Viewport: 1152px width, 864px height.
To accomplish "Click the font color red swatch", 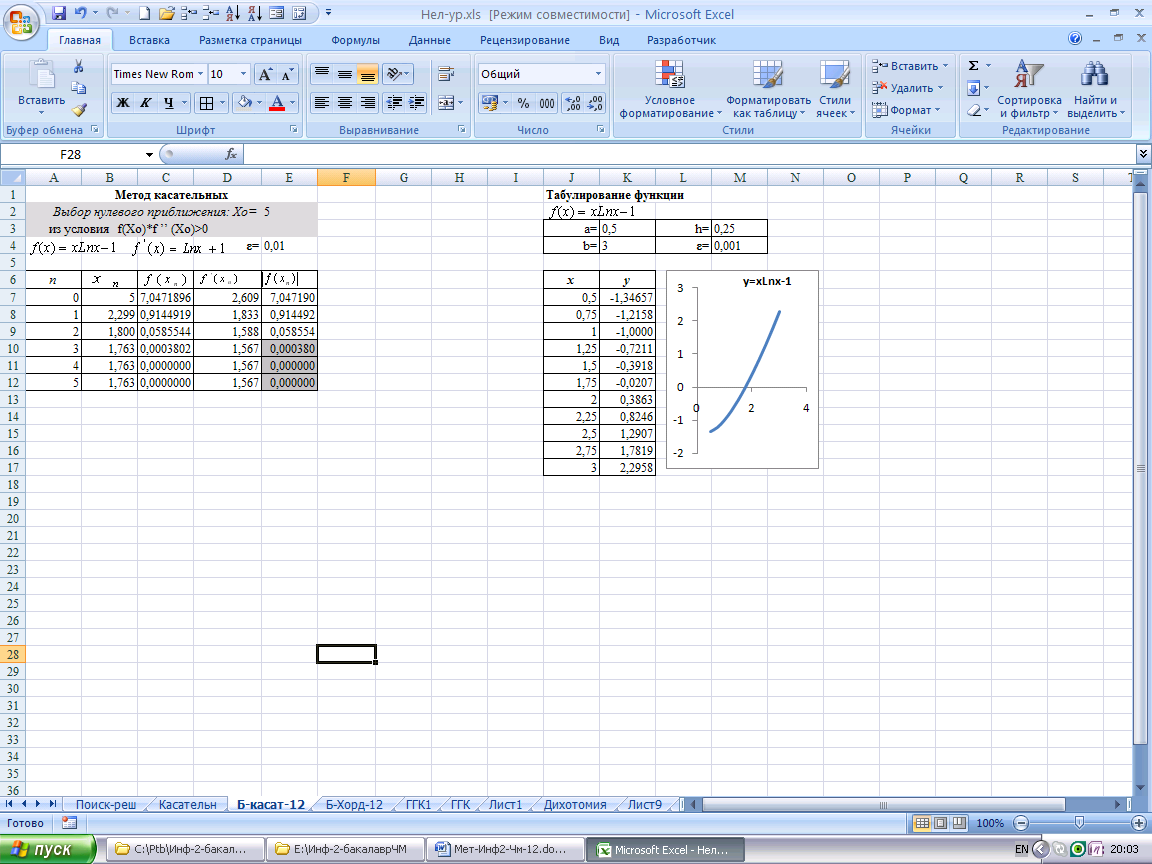I will (x=277, y=103).
